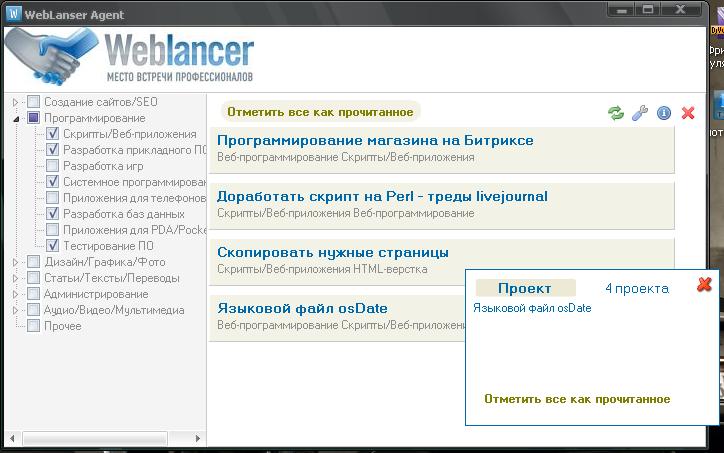Open Языковой файл osDate in the main list

302,308
